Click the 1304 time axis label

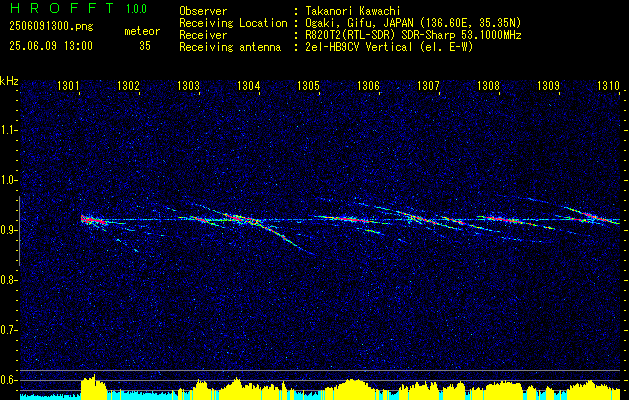pos(248,85)
